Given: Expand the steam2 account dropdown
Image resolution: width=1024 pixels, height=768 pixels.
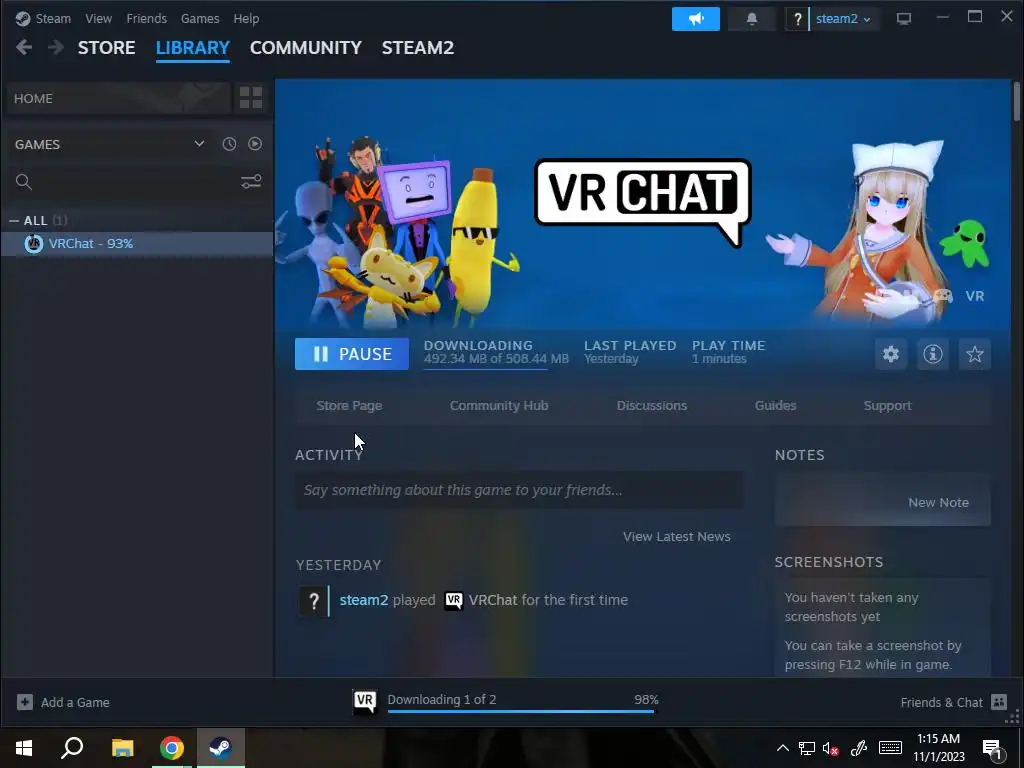Looking at the screenshot, I should [842, 19].
